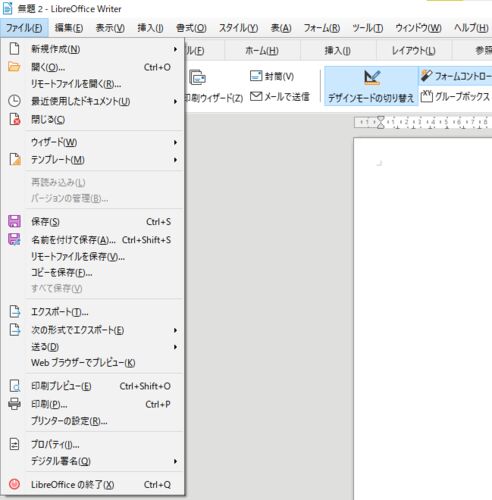Click the open folder icon beside 開く
Image resolution: width=492 pixels, height=500 pixels.
point(14,67)
